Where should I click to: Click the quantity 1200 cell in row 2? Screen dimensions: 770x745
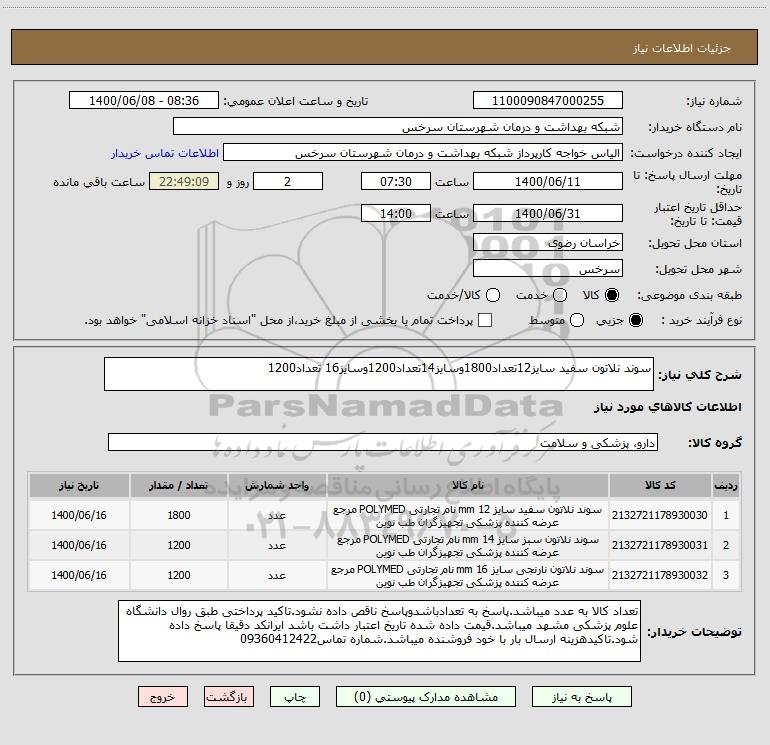click(x=179, y=545)
